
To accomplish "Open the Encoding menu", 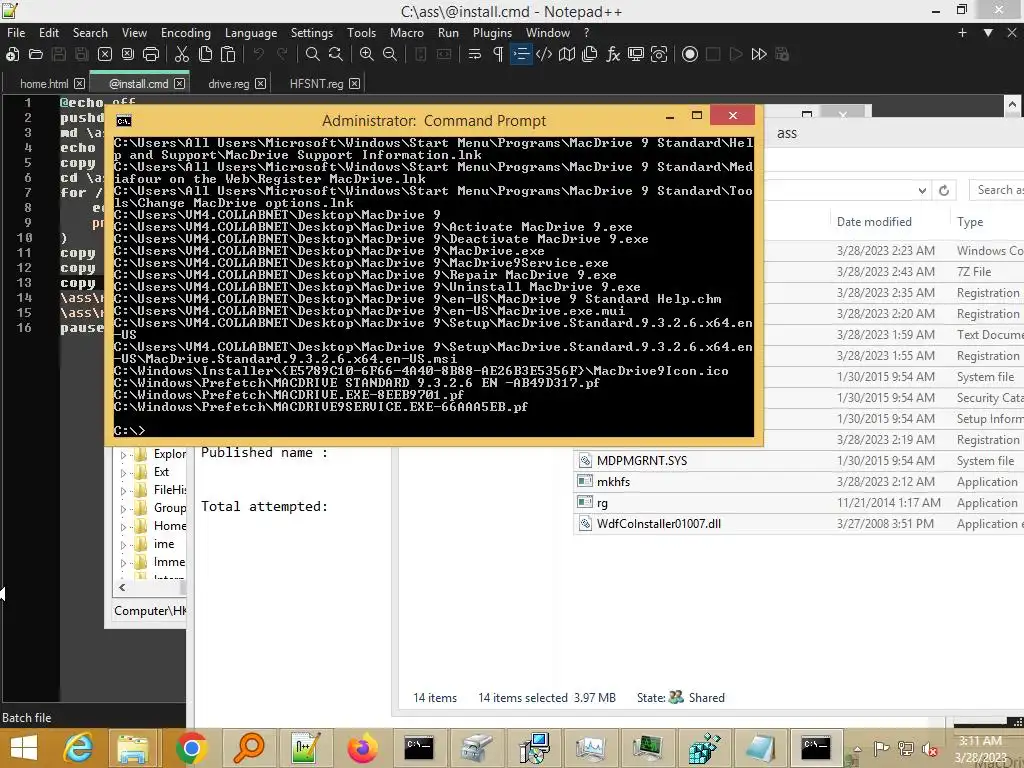I will point(185,33).
